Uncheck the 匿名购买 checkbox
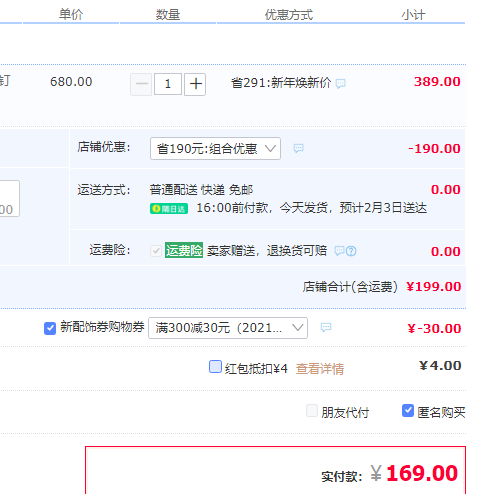 pyautogui.click(x=408, y=411)
